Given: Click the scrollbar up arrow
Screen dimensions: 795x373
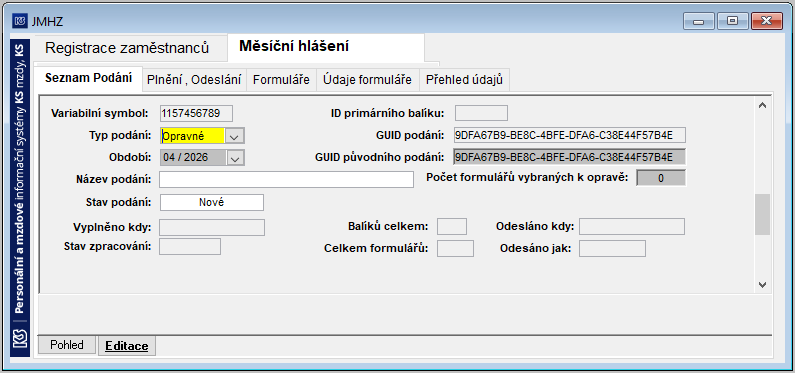Looking at the screenshot, I should coord(762,105).
